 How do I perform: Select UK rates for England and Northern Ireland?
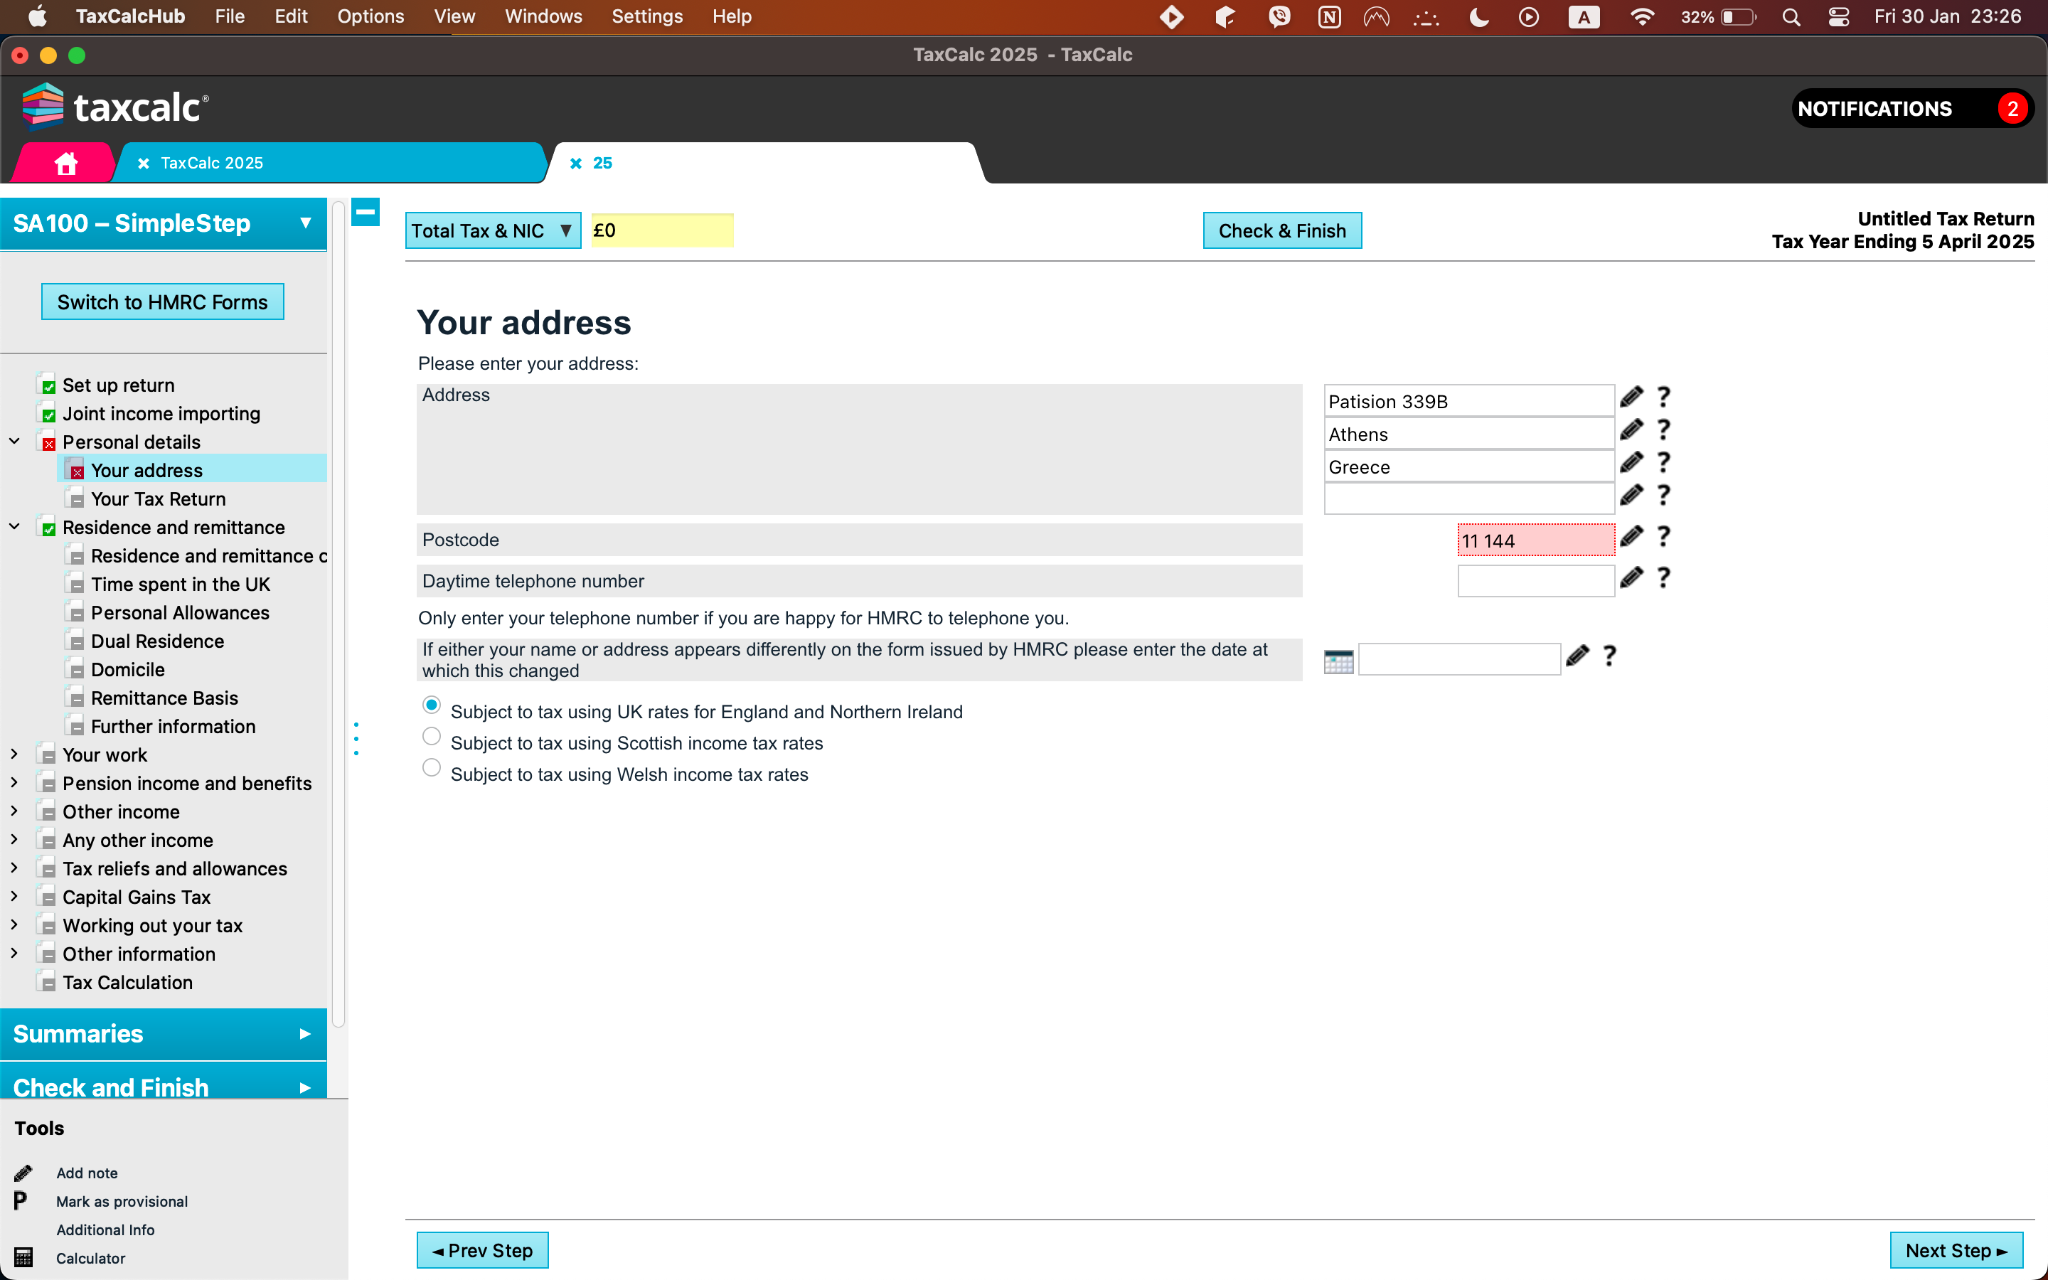pos(431,706)
